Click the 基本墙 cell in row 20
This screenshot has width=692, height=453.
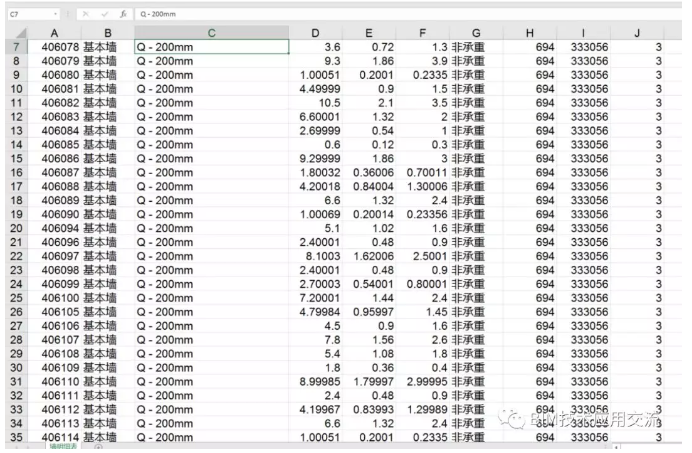108,228
